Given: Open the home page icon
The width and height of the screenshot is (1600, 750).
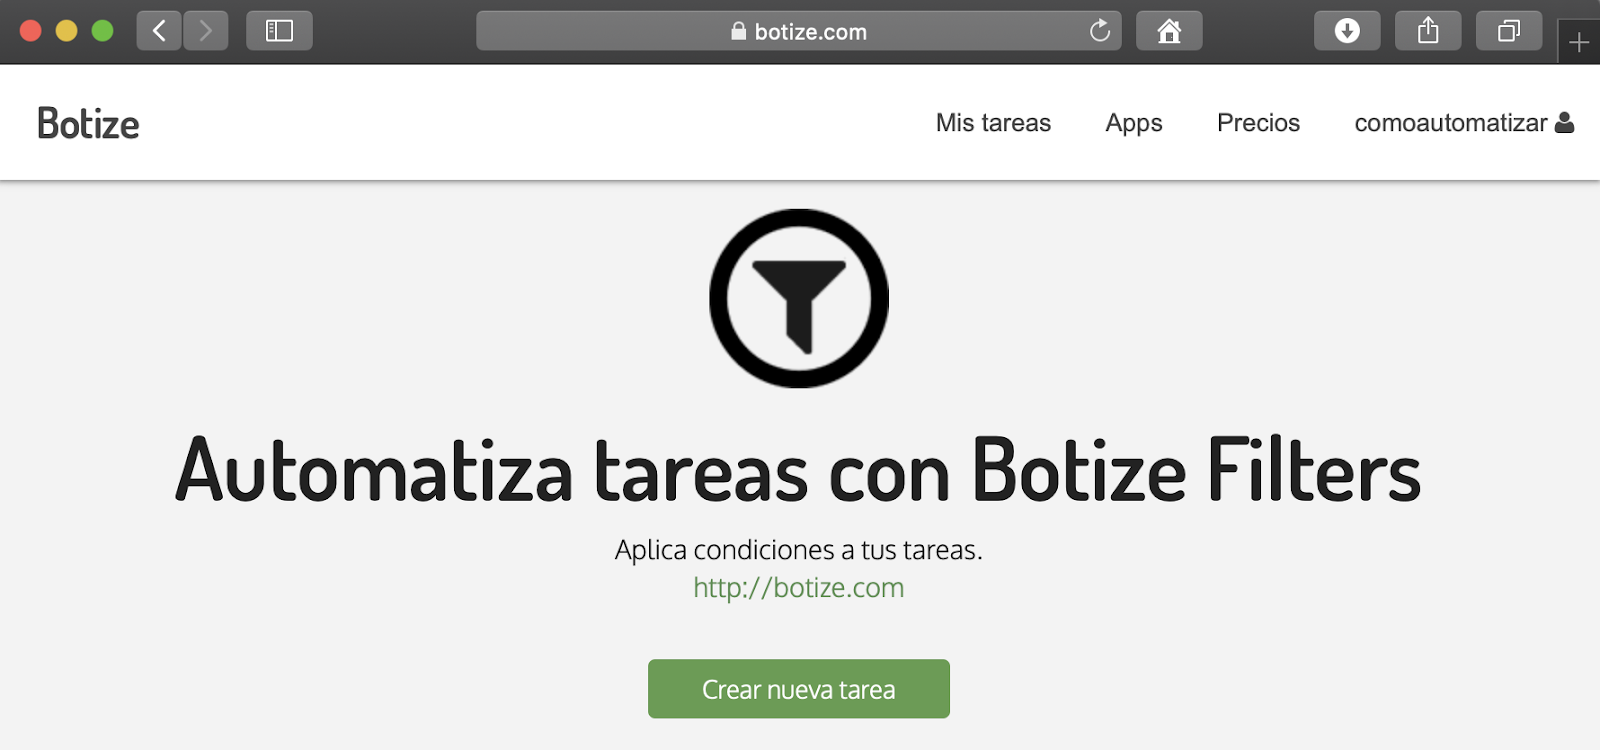Looking at the screenshot, I should pyautogui.click(x=1169, y=31).
